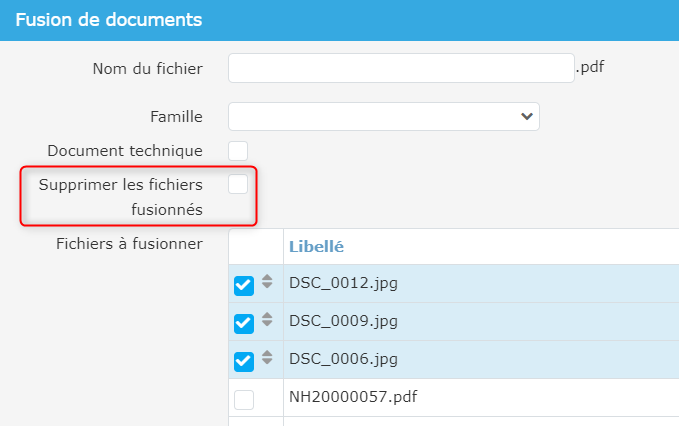679x426 pixels.
Task: Untick the DSC_0006.jpg file checkbox
Action: [244, 361]
